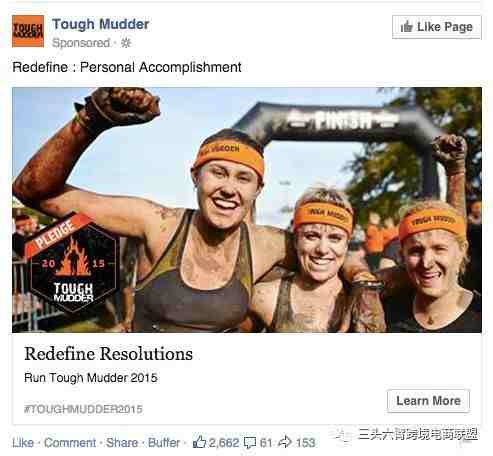Open the Tough Mudder page name link

pos(101,24)
